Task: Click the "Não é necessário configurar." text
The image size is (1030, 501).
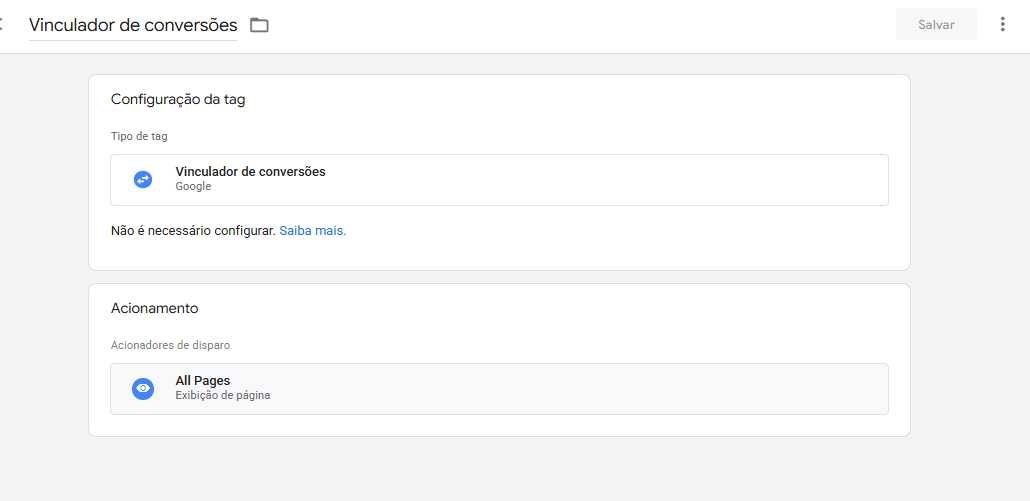Action: [192, 230]
